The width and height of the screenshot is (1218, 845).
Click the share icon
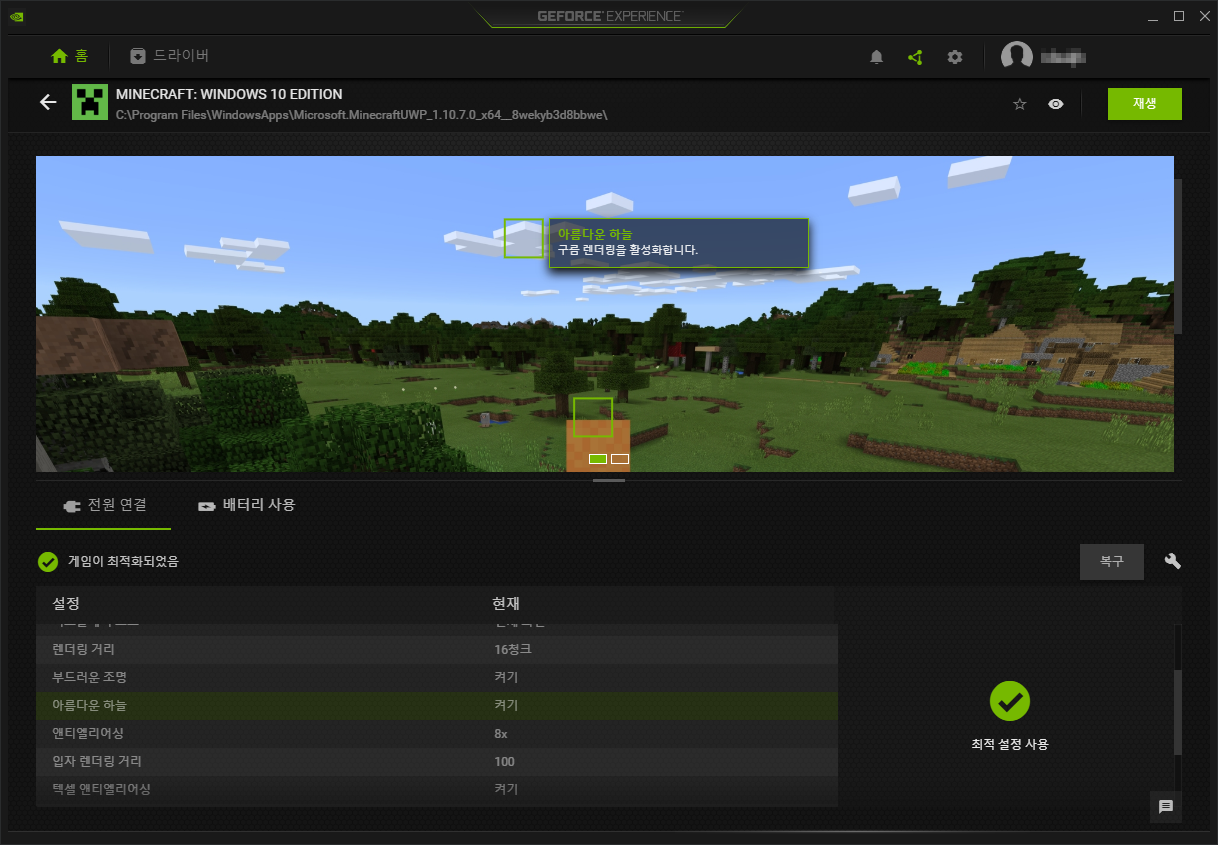pyautogui.click(x=915, y=57)
